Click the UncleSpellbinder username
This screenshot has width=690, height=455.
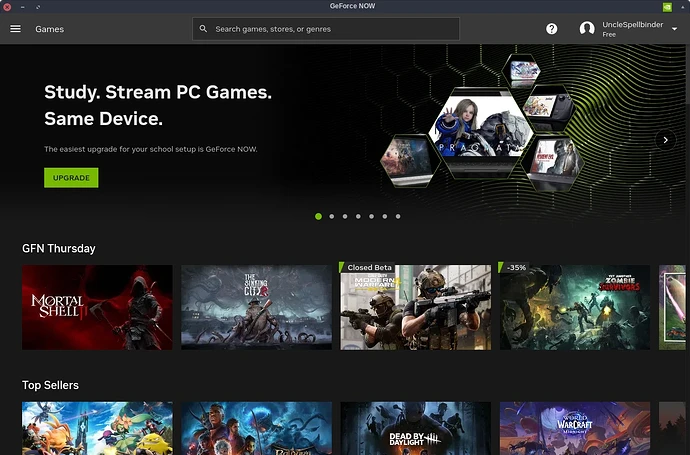point(632,25)
